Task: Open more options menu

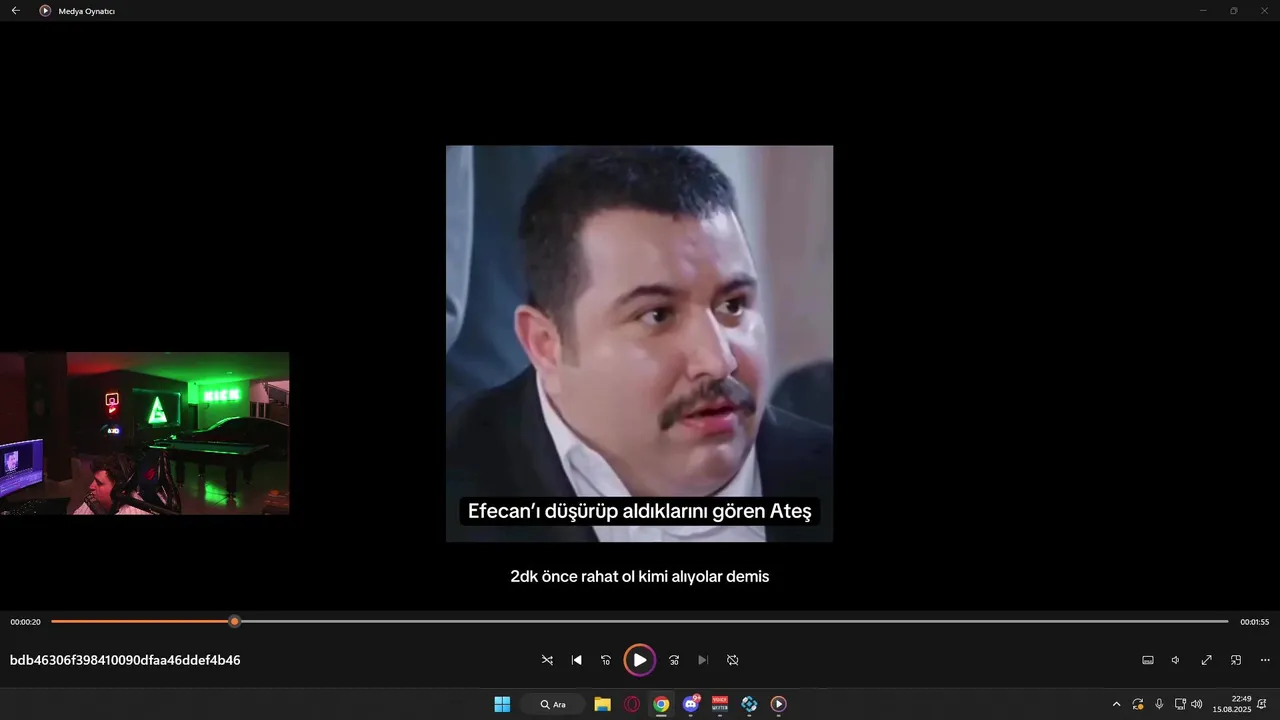Action: click(x=1265, y=660)
